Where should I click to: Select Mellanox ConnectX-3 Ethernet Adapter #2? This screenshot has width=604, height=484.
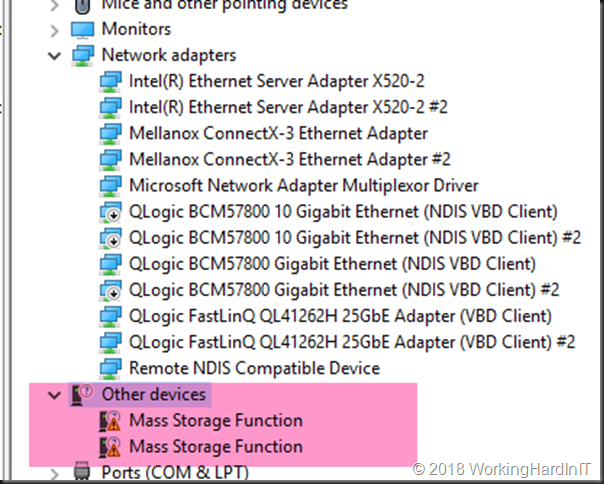[x=290, y=160]
